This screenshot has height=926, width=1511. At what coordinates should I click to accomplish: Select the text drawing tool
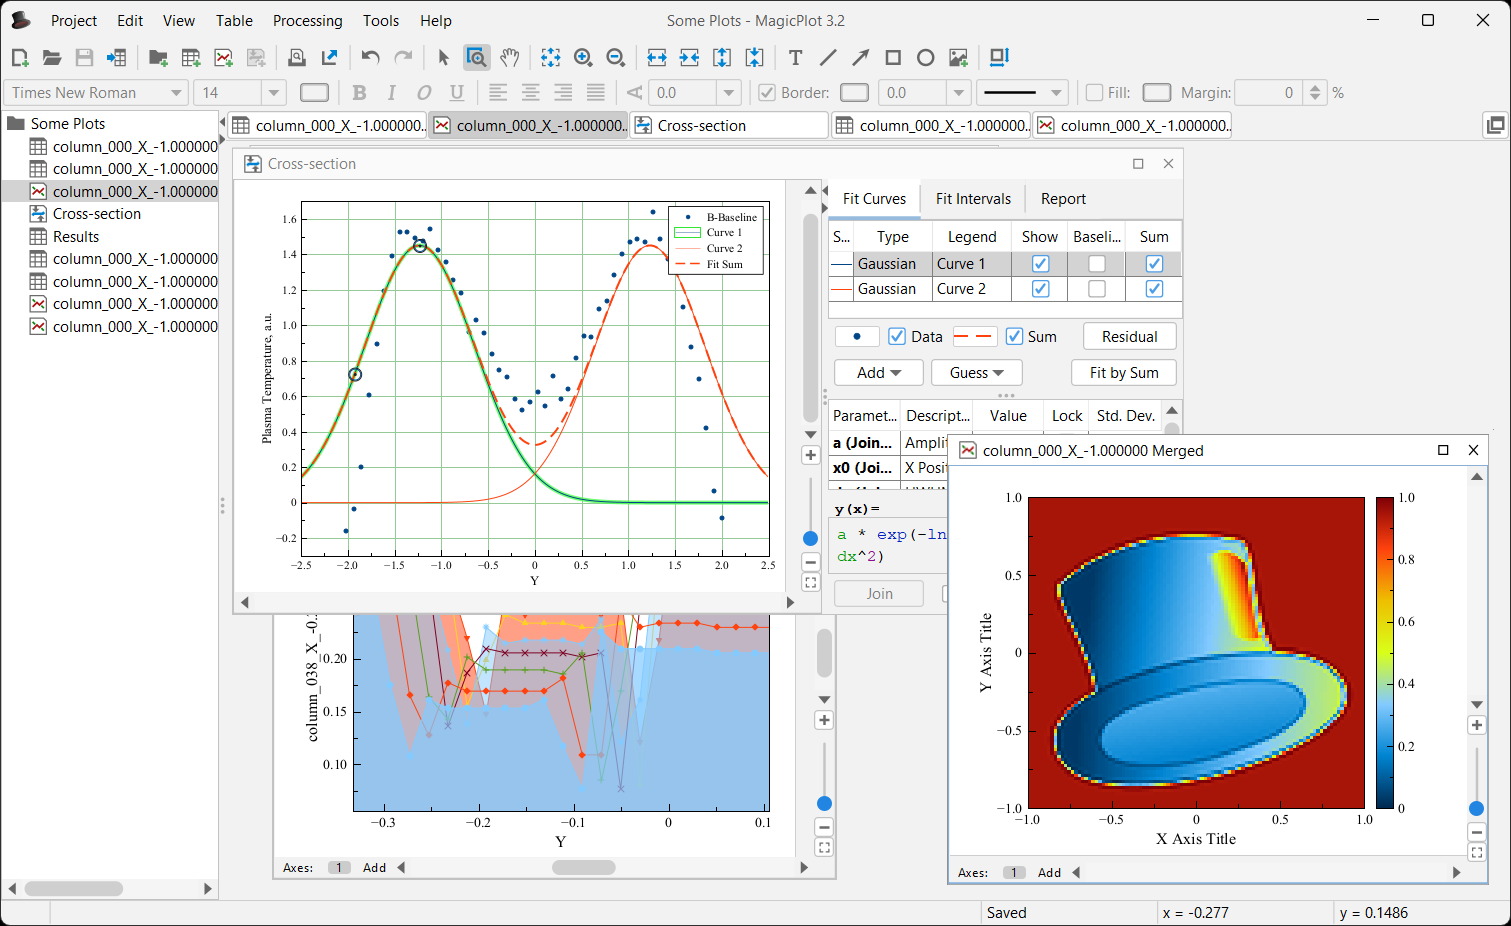coord(795,58)
